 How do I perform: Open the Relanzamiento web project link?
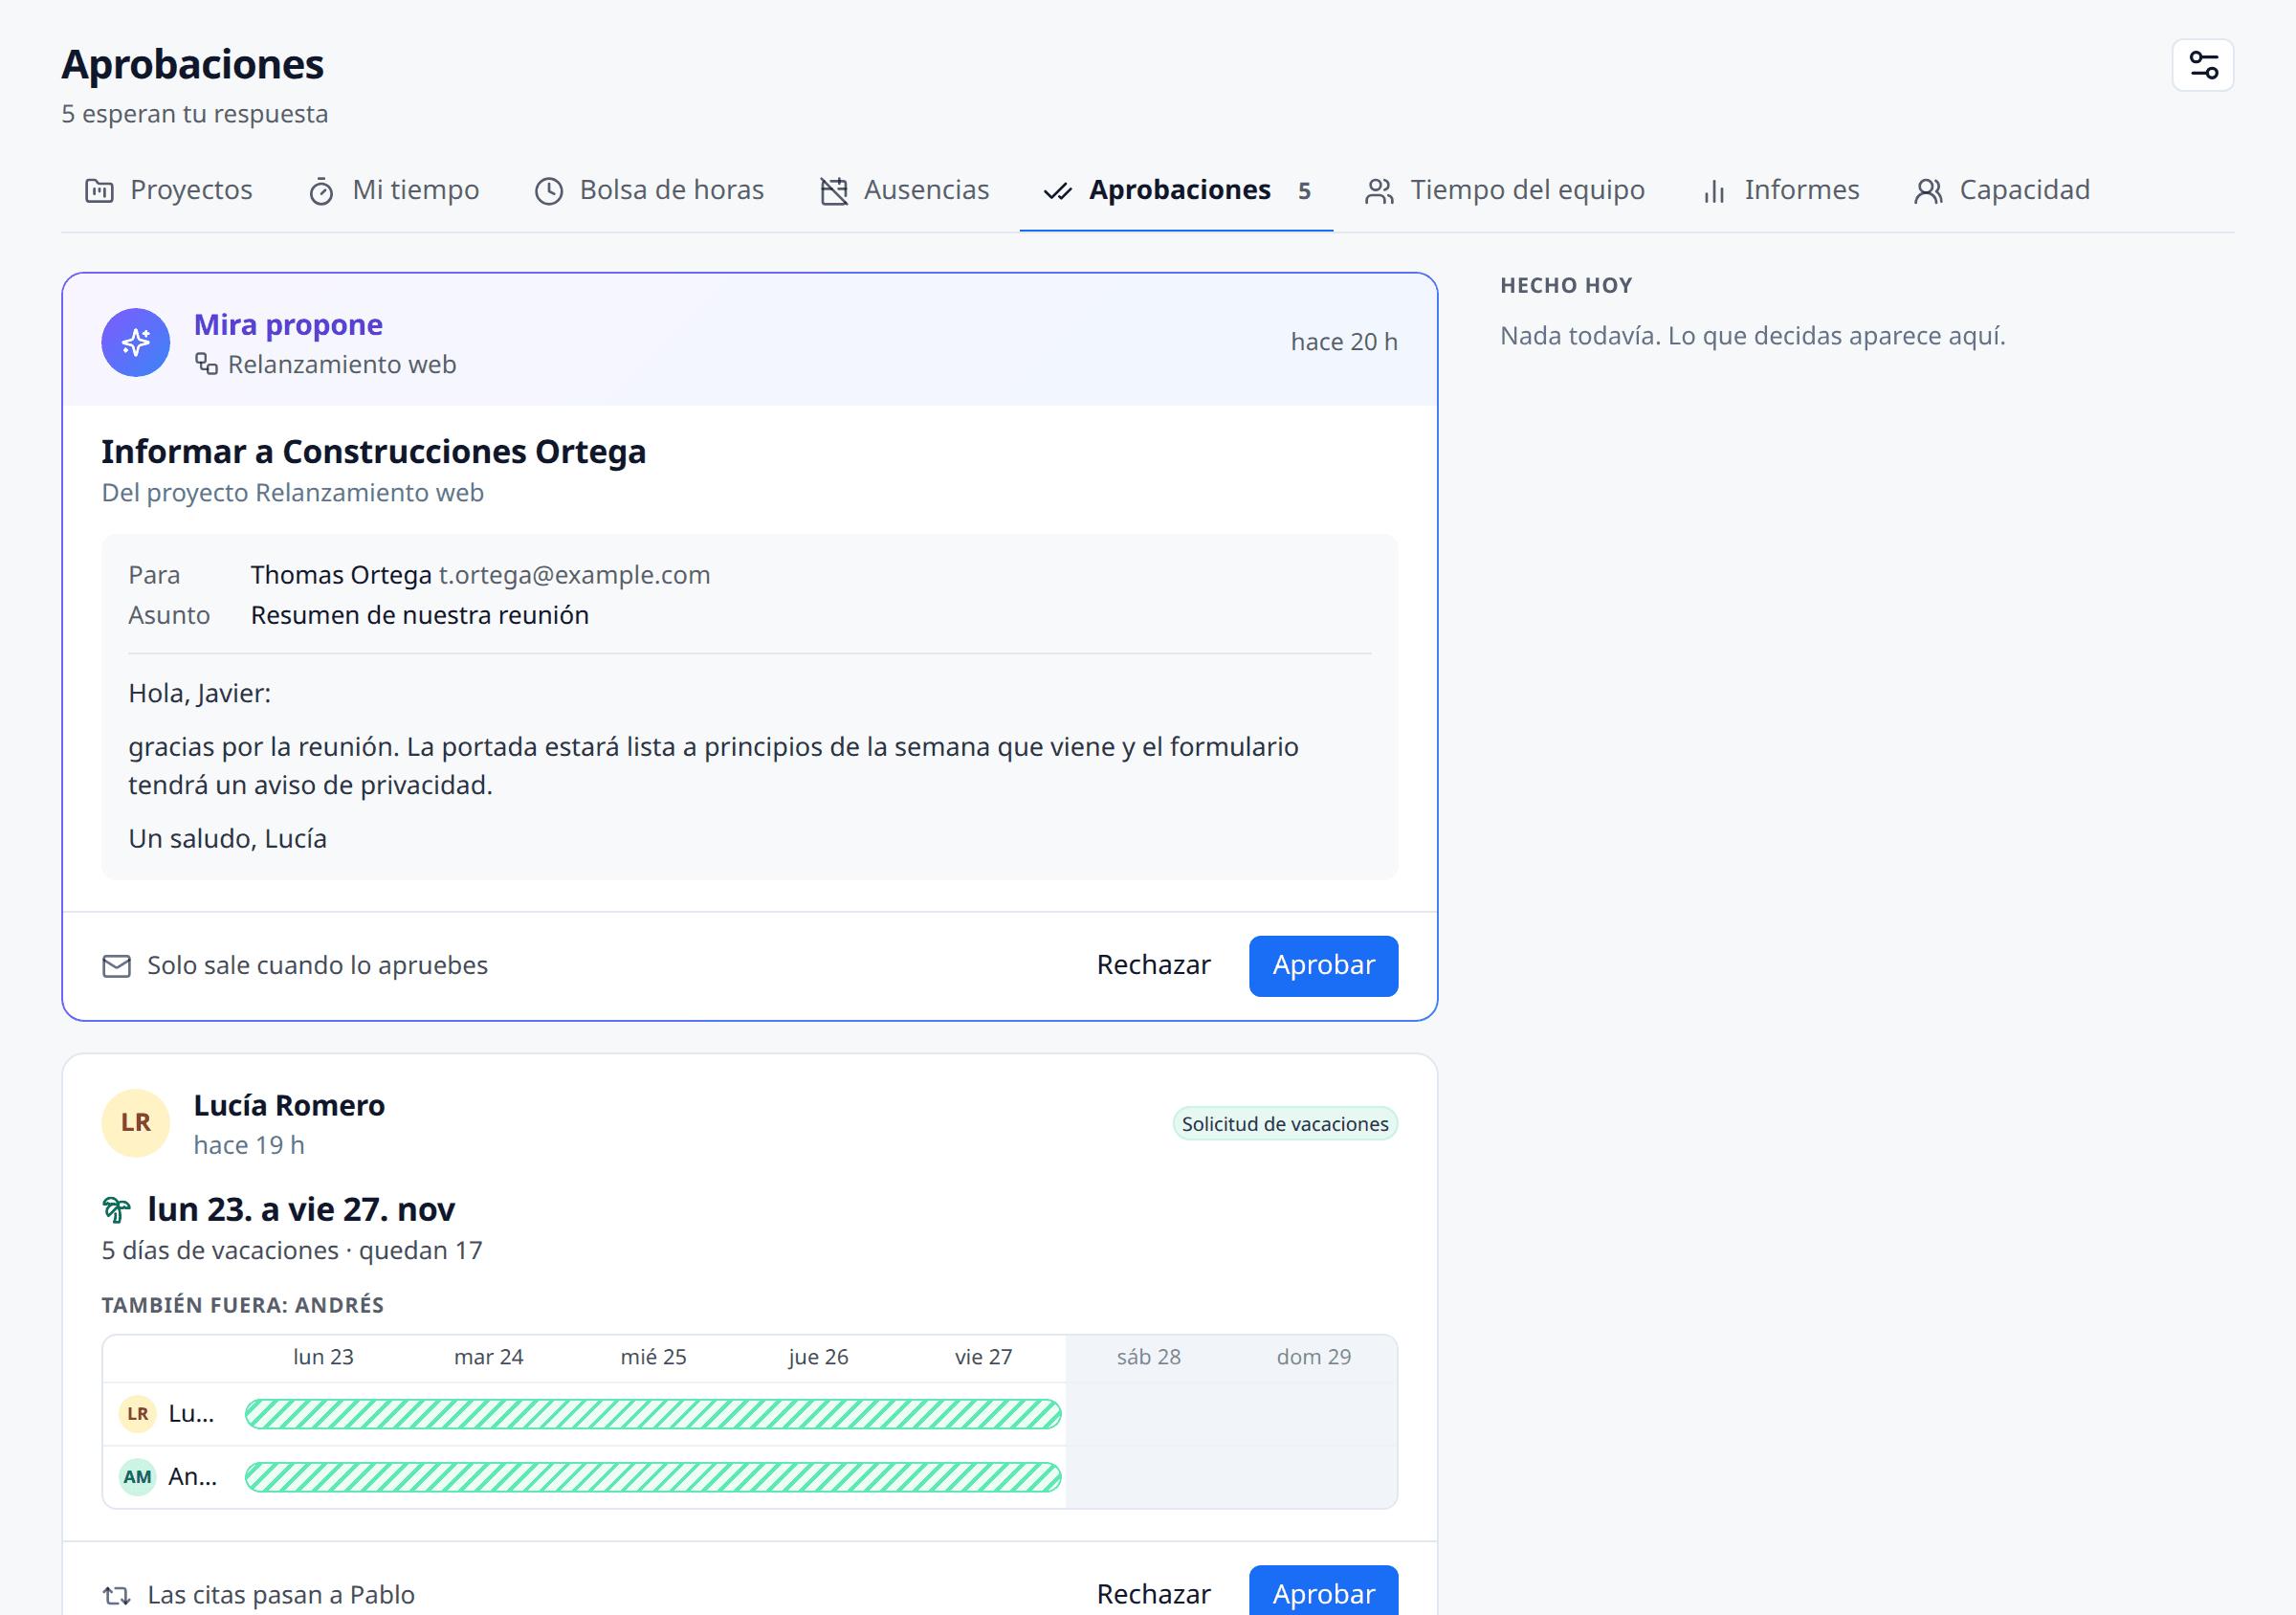tap(342, 364)
